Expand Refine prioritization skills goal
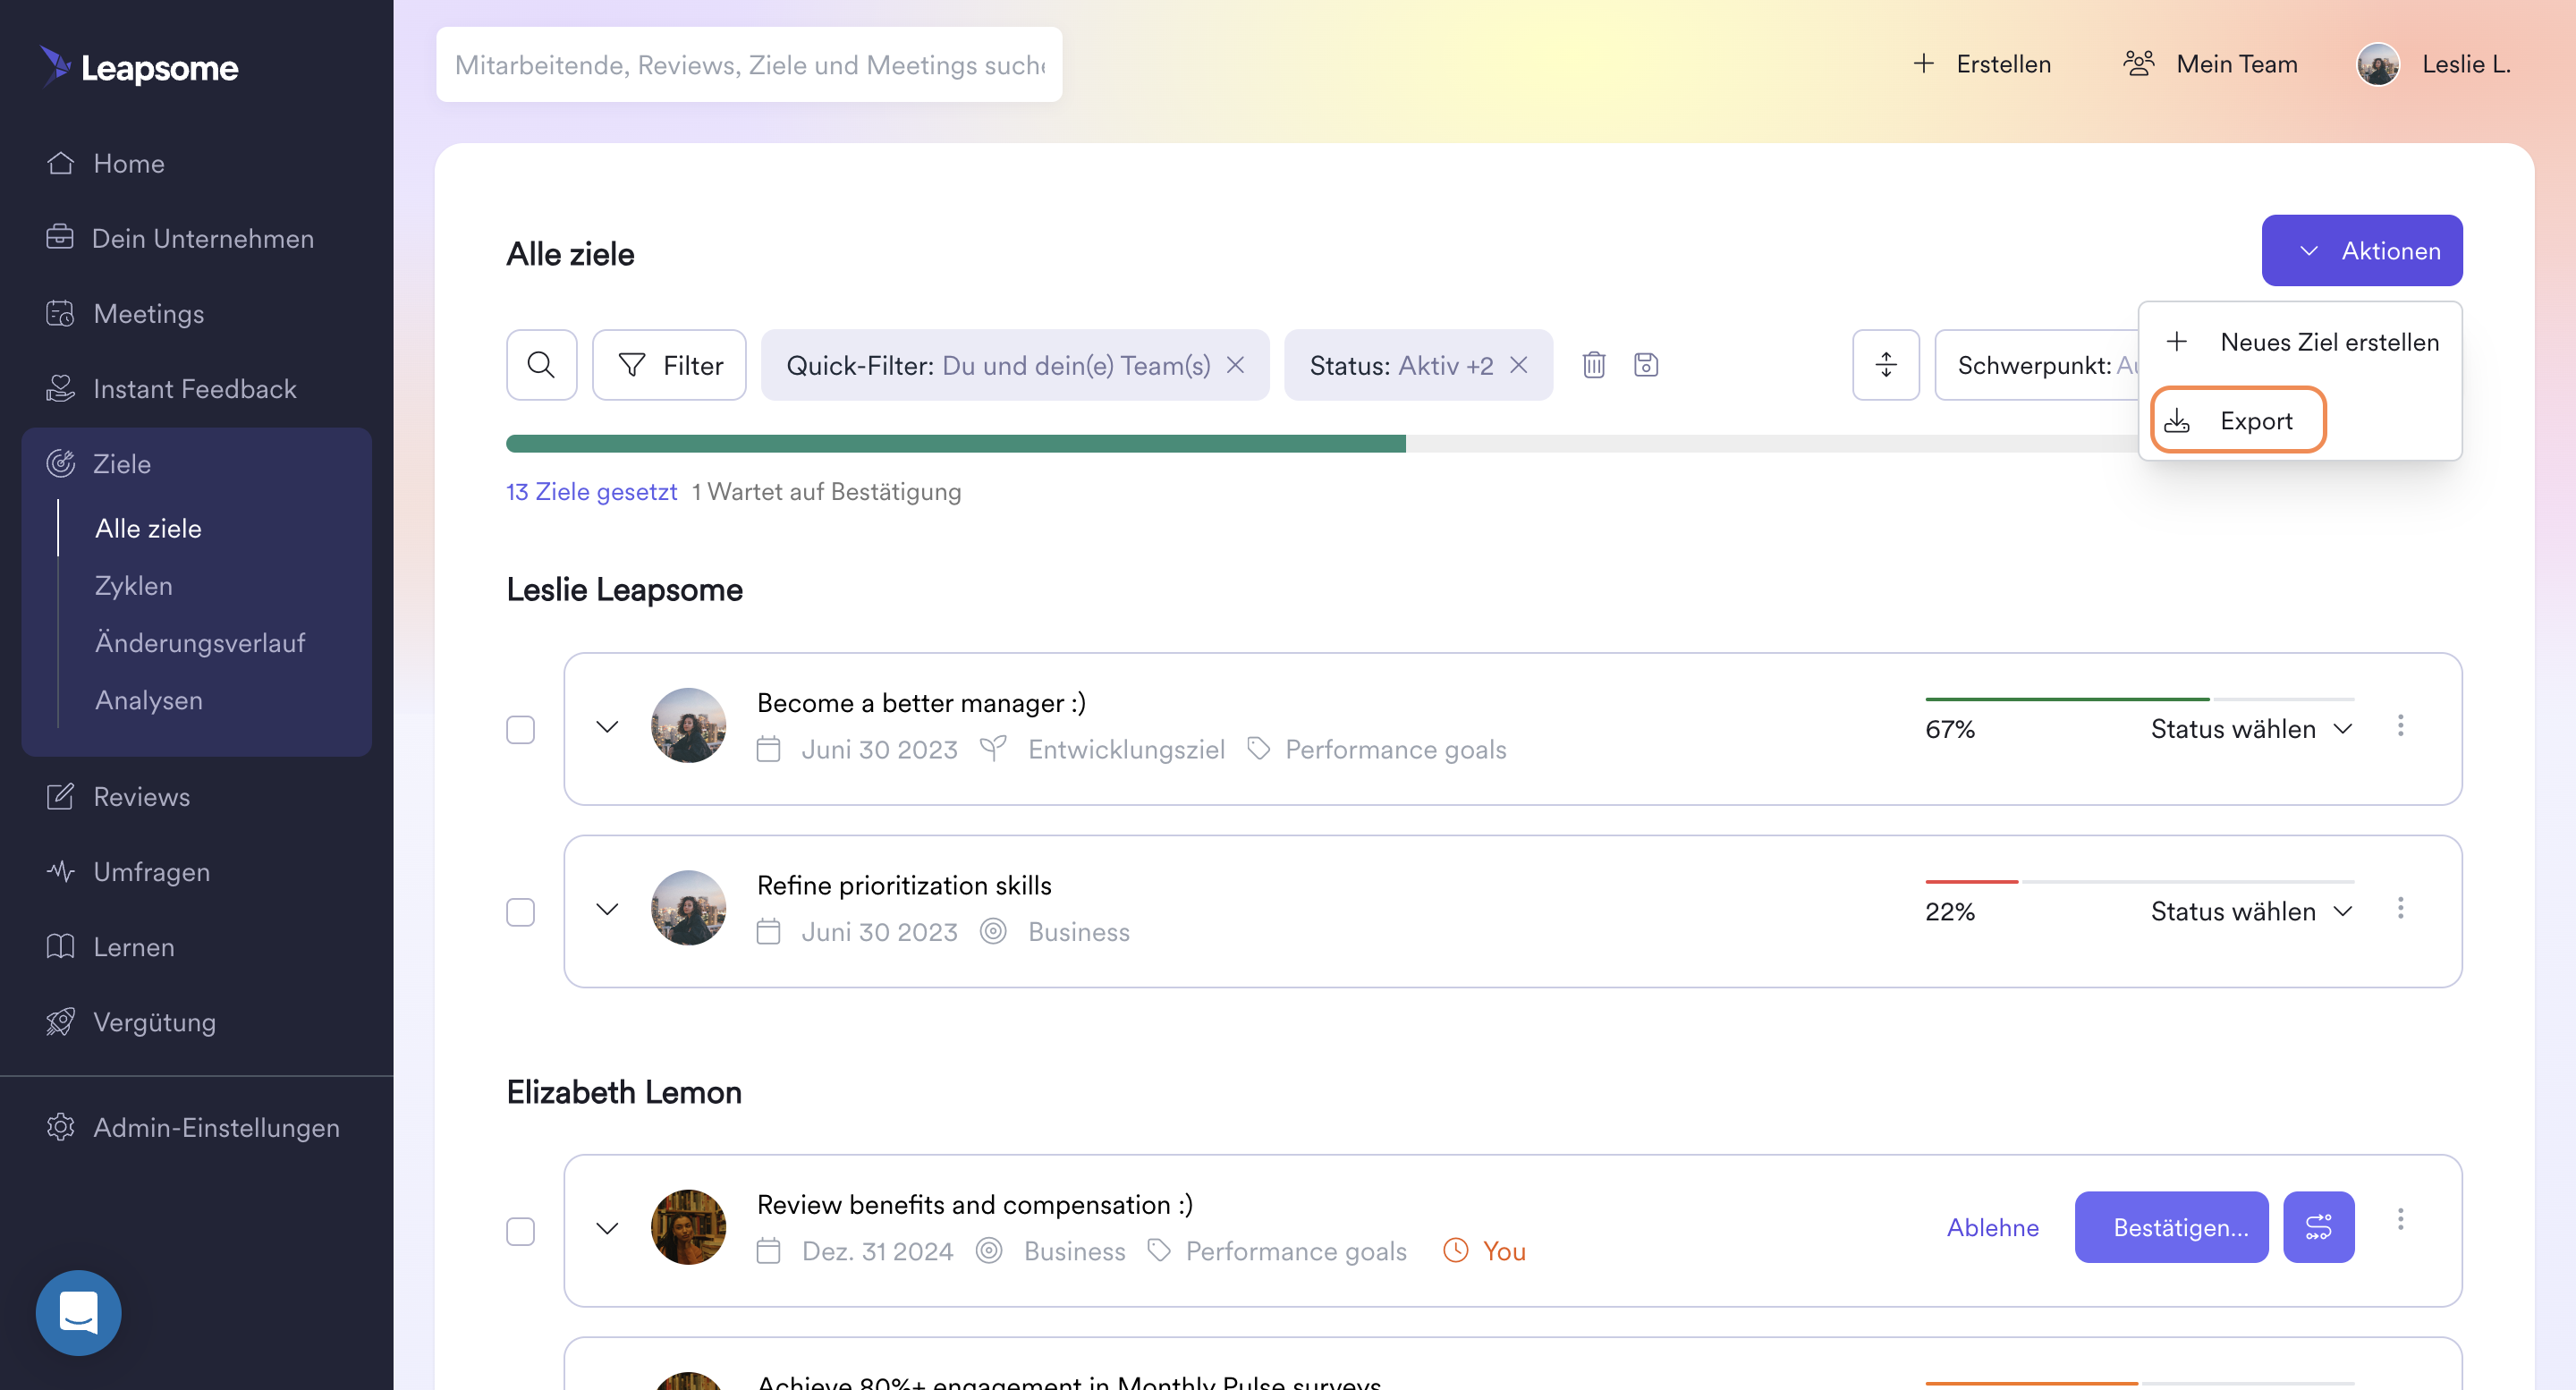The width and height of the screenshot is (2576, 1390). [607, 908]
